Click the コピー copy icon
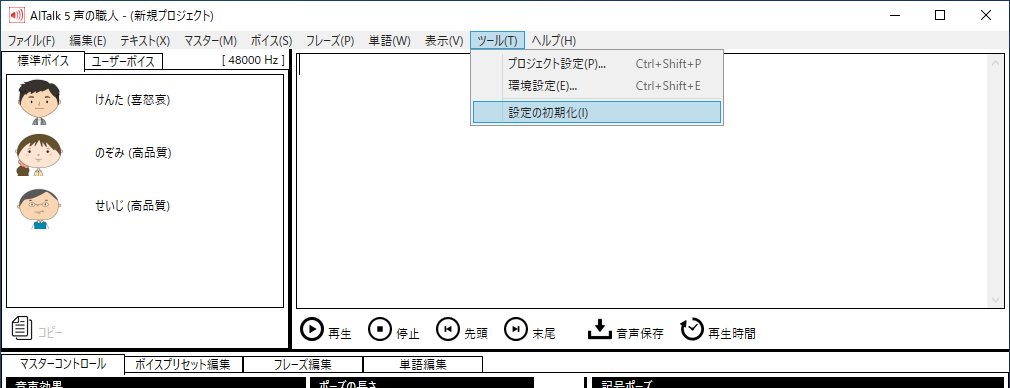Screen dimensions: 1010x388 pyautogui.click(x=22, y=328)
